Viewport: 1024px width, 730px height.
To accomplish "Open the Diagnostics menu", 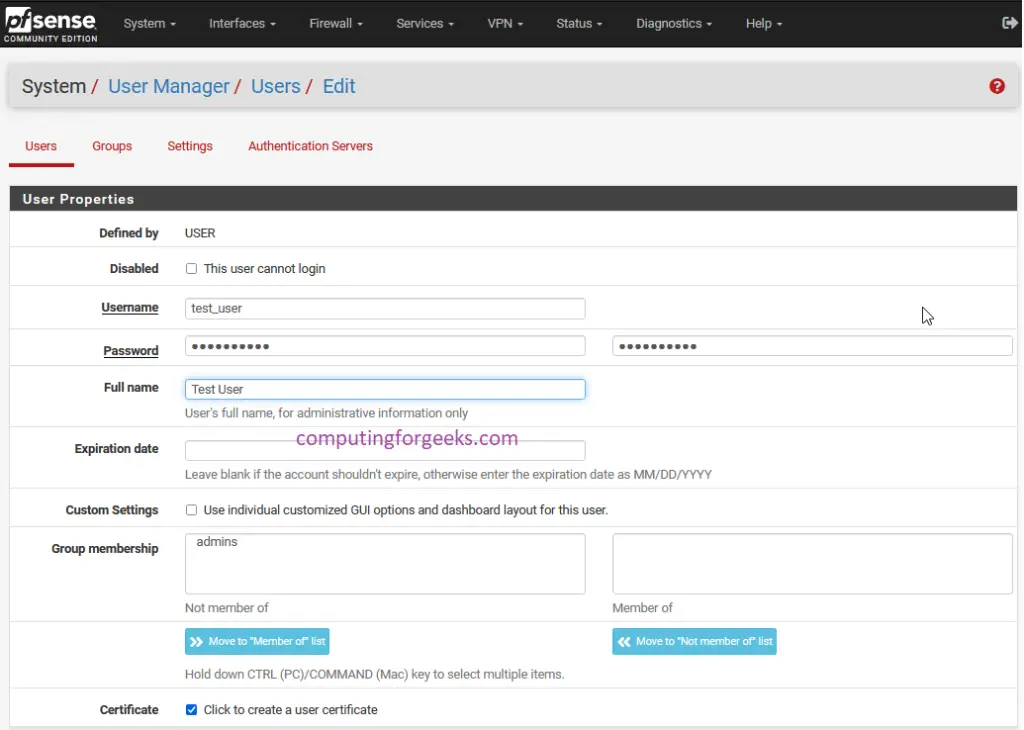I will (x=673, y=24).
